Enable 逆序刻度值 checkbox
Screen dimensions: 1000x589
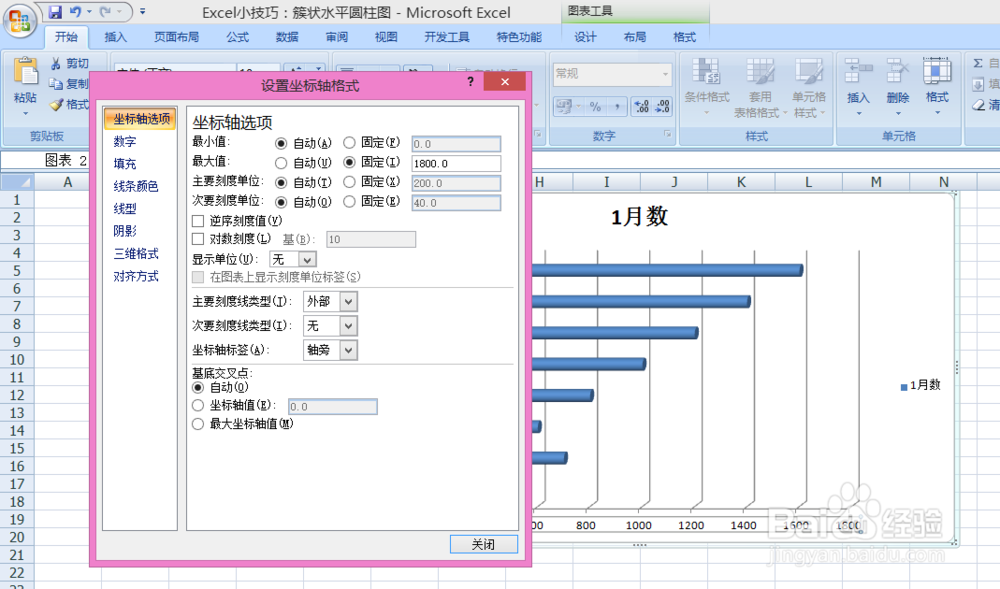(x=198, y=221)
